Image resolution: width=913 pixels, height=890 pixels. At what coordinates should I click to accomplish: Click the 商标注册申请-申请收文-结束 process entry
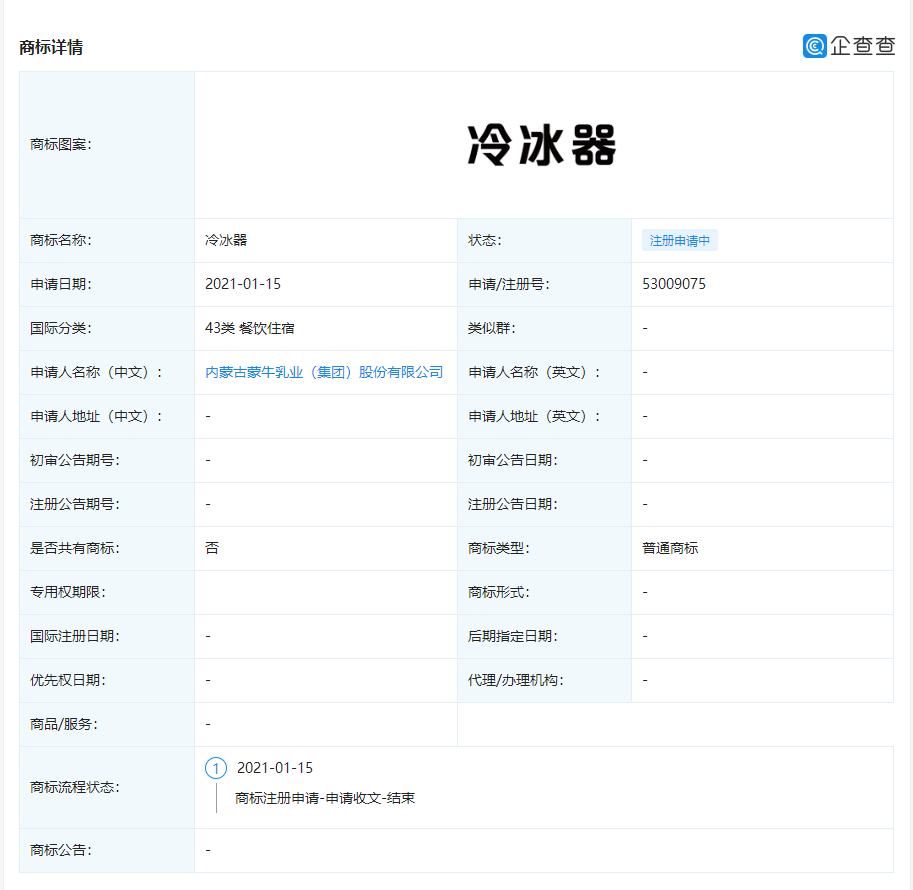(325, 799)
